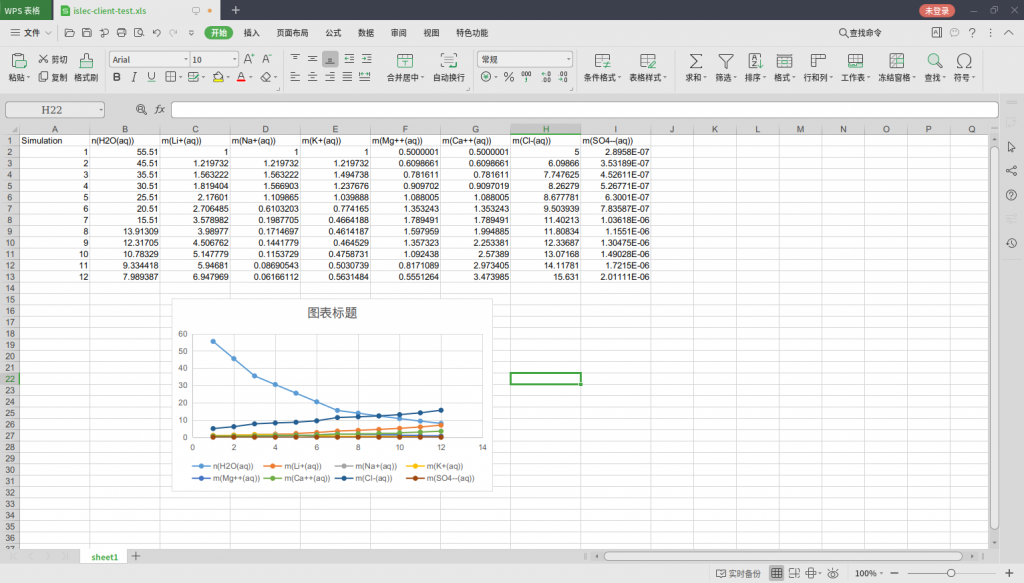
Task: Click the Paste clipboard icon
Action: pos(18,61)
